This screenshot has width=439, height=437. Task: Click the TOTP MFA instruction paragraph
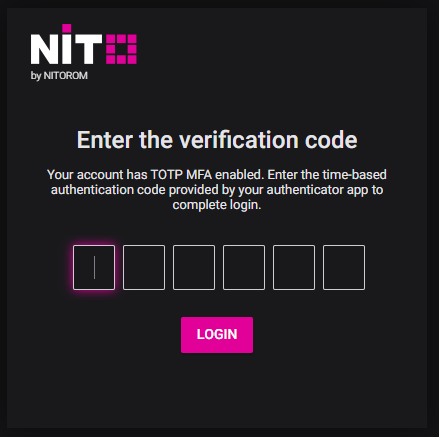pos(217,190)
